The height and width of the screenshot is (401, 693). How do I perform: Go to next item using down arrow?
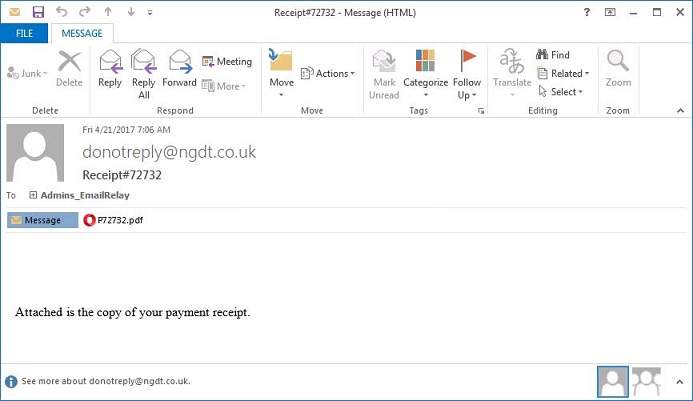[131, 12]
